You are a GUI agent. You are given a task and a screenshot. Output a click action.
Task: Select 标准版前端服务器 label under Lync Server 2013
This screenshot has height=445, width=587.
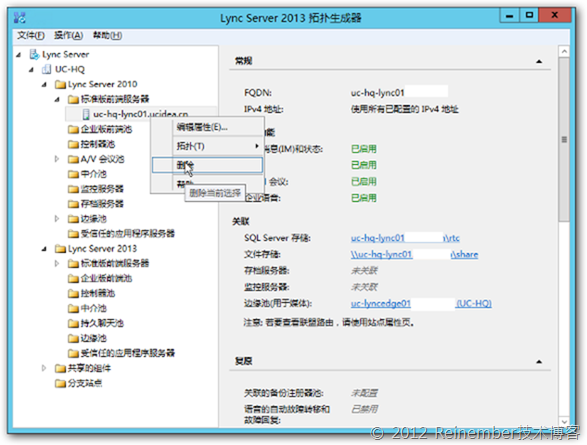coord(115,263)
